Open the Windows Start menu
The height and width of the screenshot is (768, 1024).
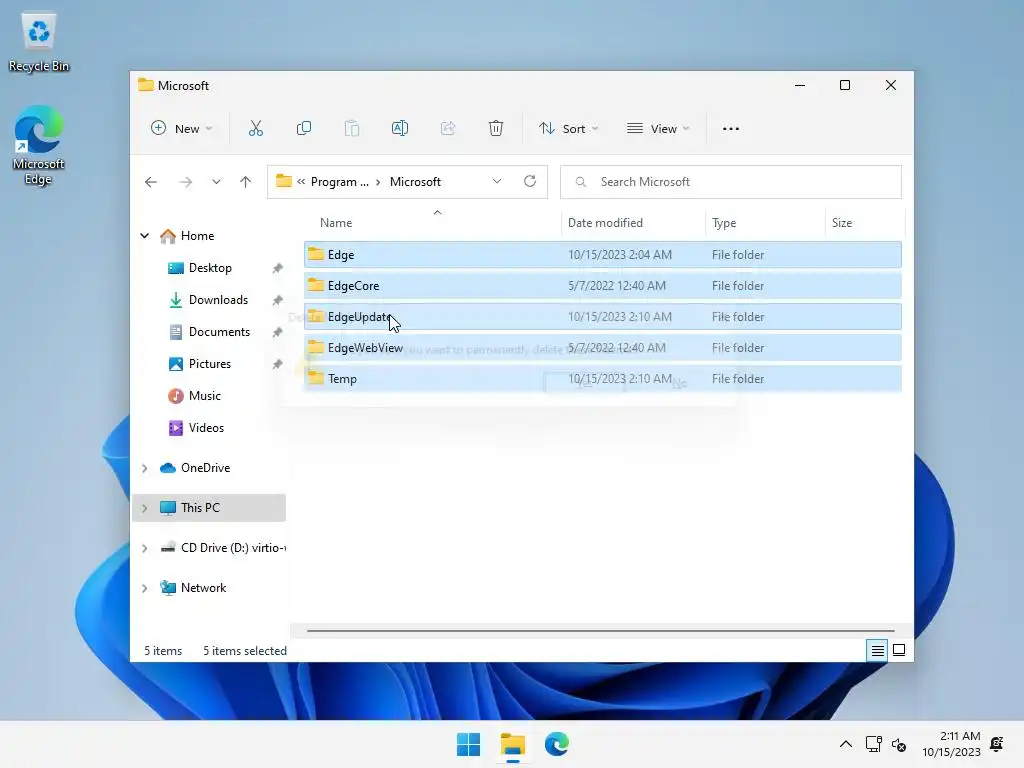468,744
